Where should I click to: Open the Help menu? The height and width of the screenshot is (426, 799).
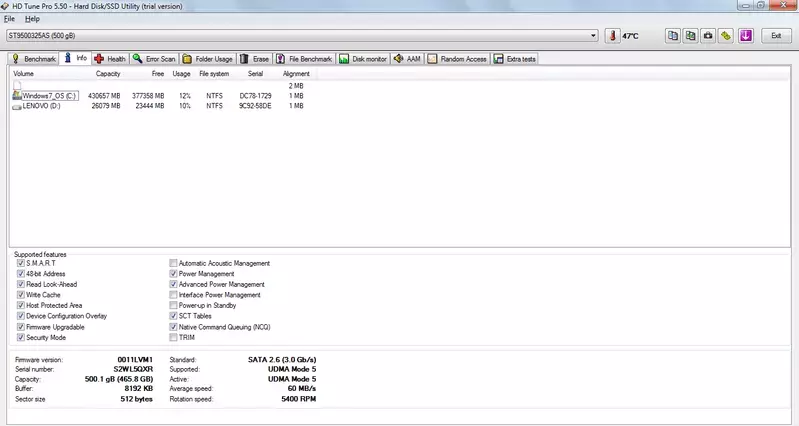pos(32,19)
